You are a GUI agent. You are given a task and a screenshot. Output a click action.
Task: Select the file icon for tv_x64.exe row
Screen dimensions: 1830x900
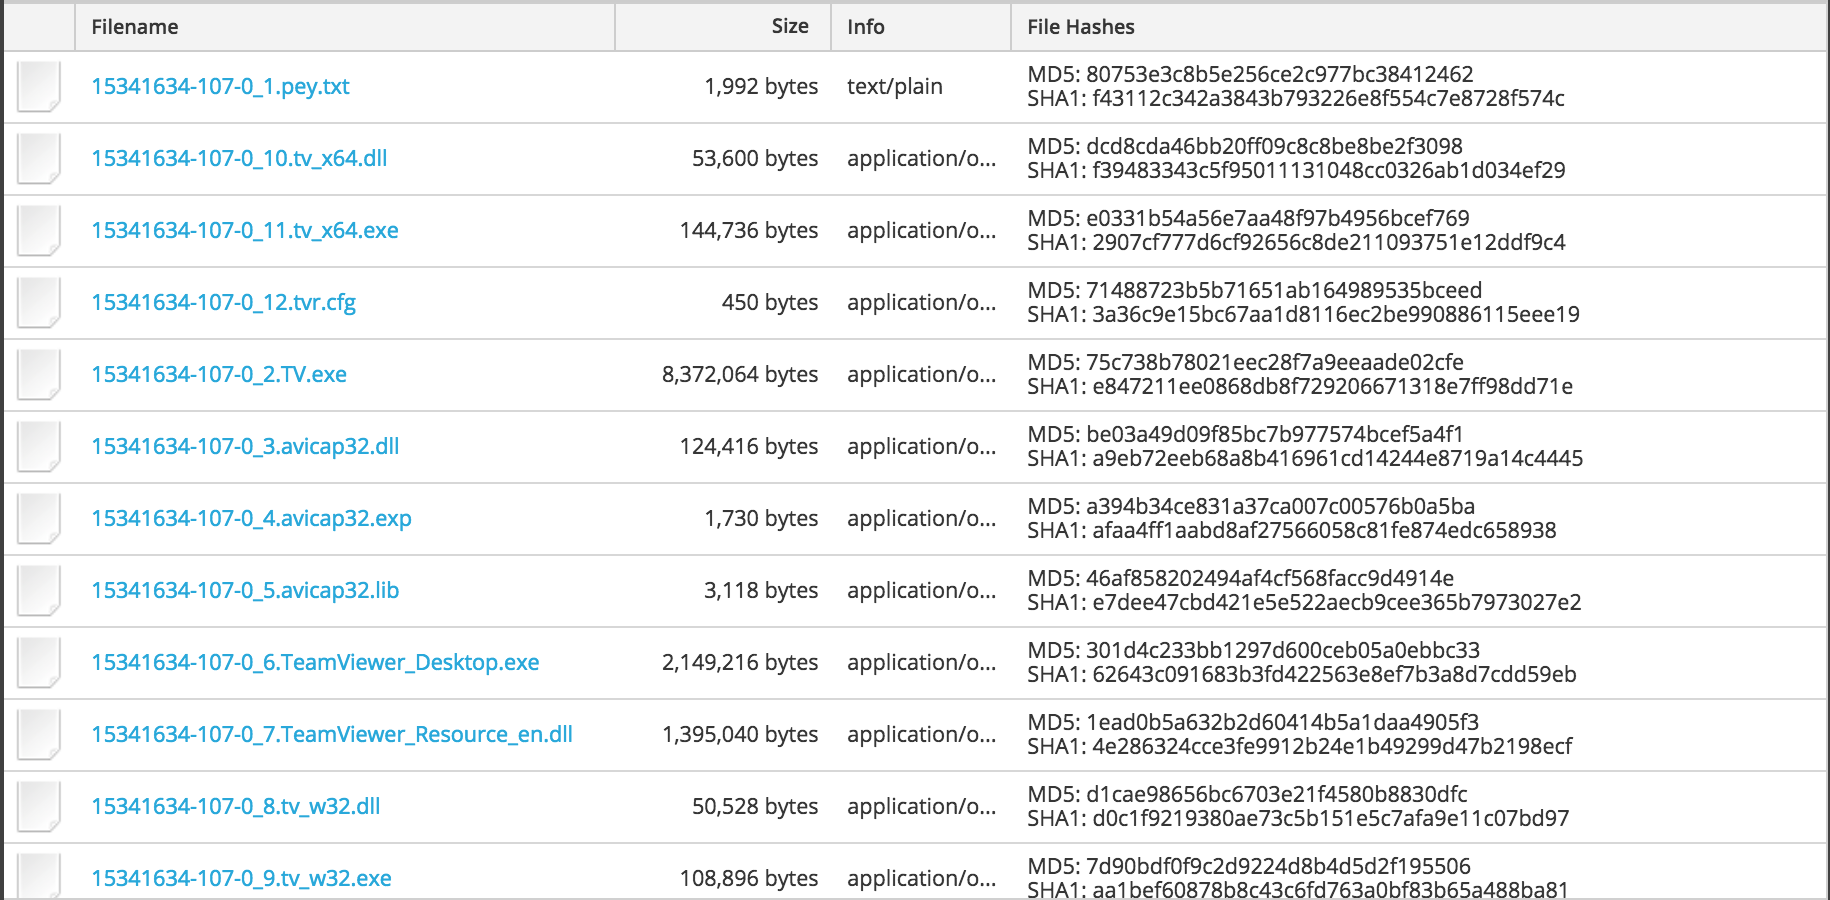[x=39, y=231]
